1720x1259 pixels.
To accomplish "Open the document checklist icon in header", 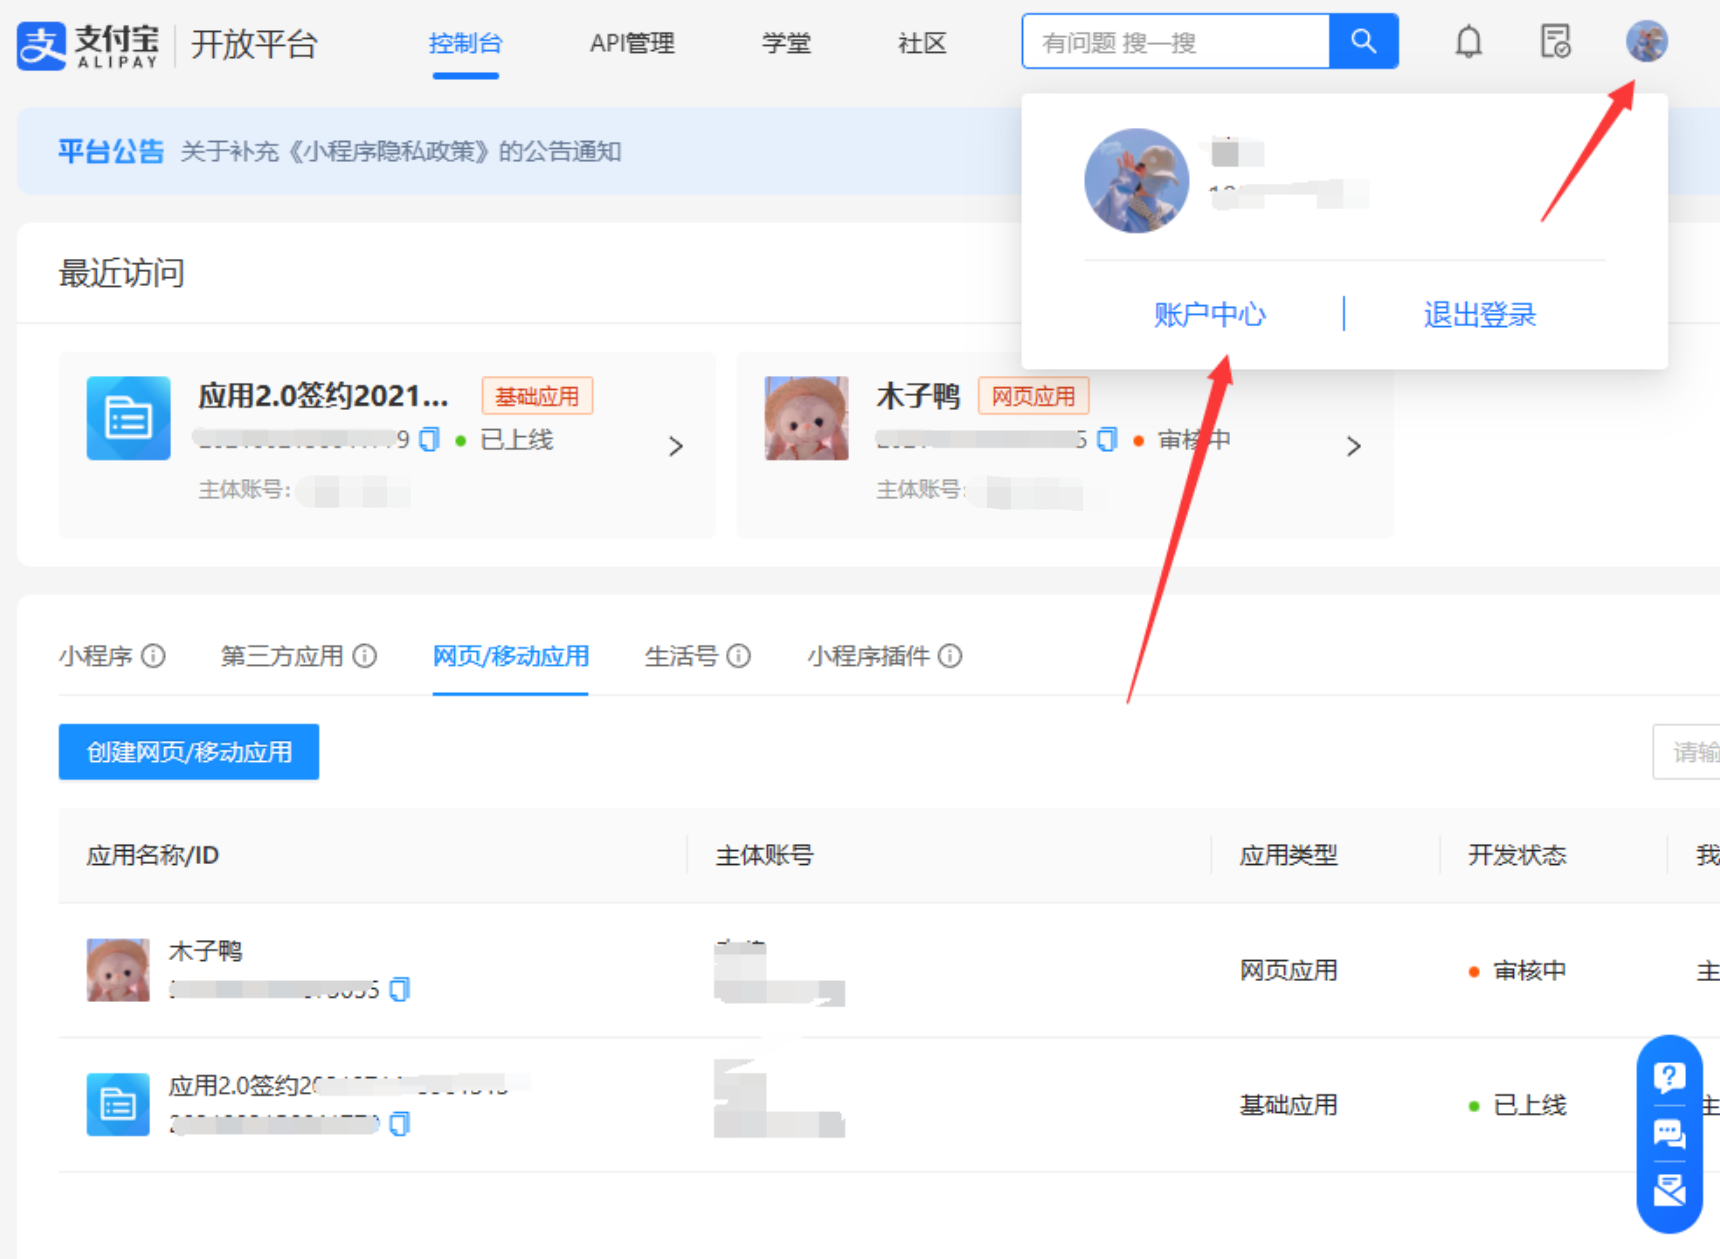I will (x=1555, y=42).
